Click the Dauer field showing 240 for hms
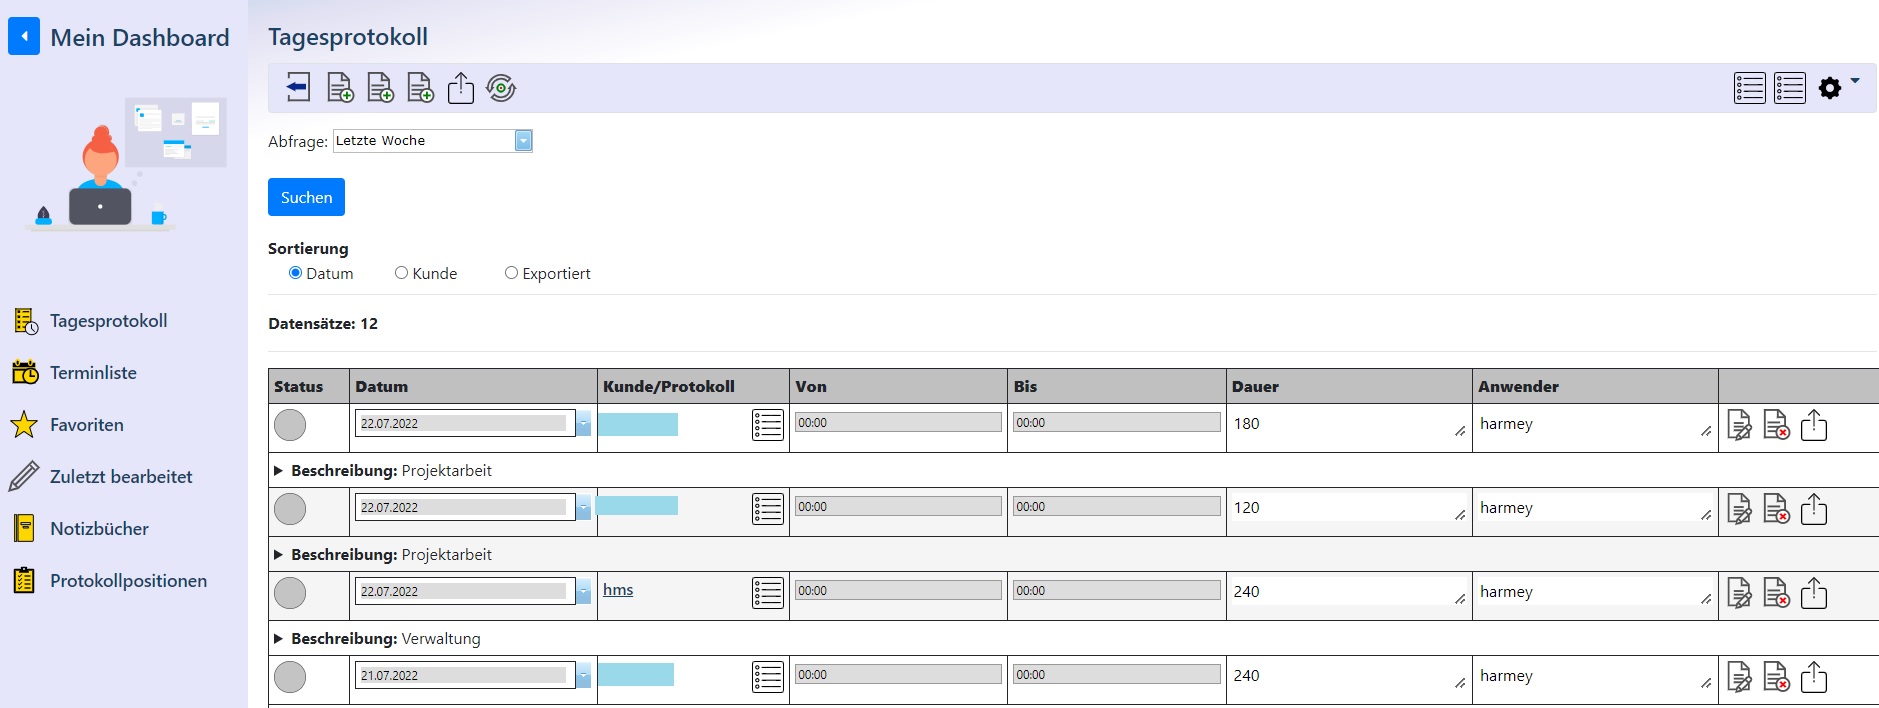 (x=1340, y=592)
